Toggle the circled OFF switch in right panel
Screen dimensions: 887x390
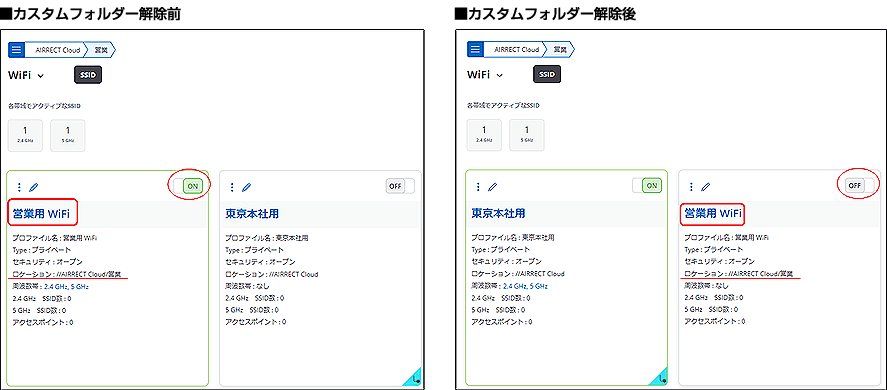(x=859, y=185)
